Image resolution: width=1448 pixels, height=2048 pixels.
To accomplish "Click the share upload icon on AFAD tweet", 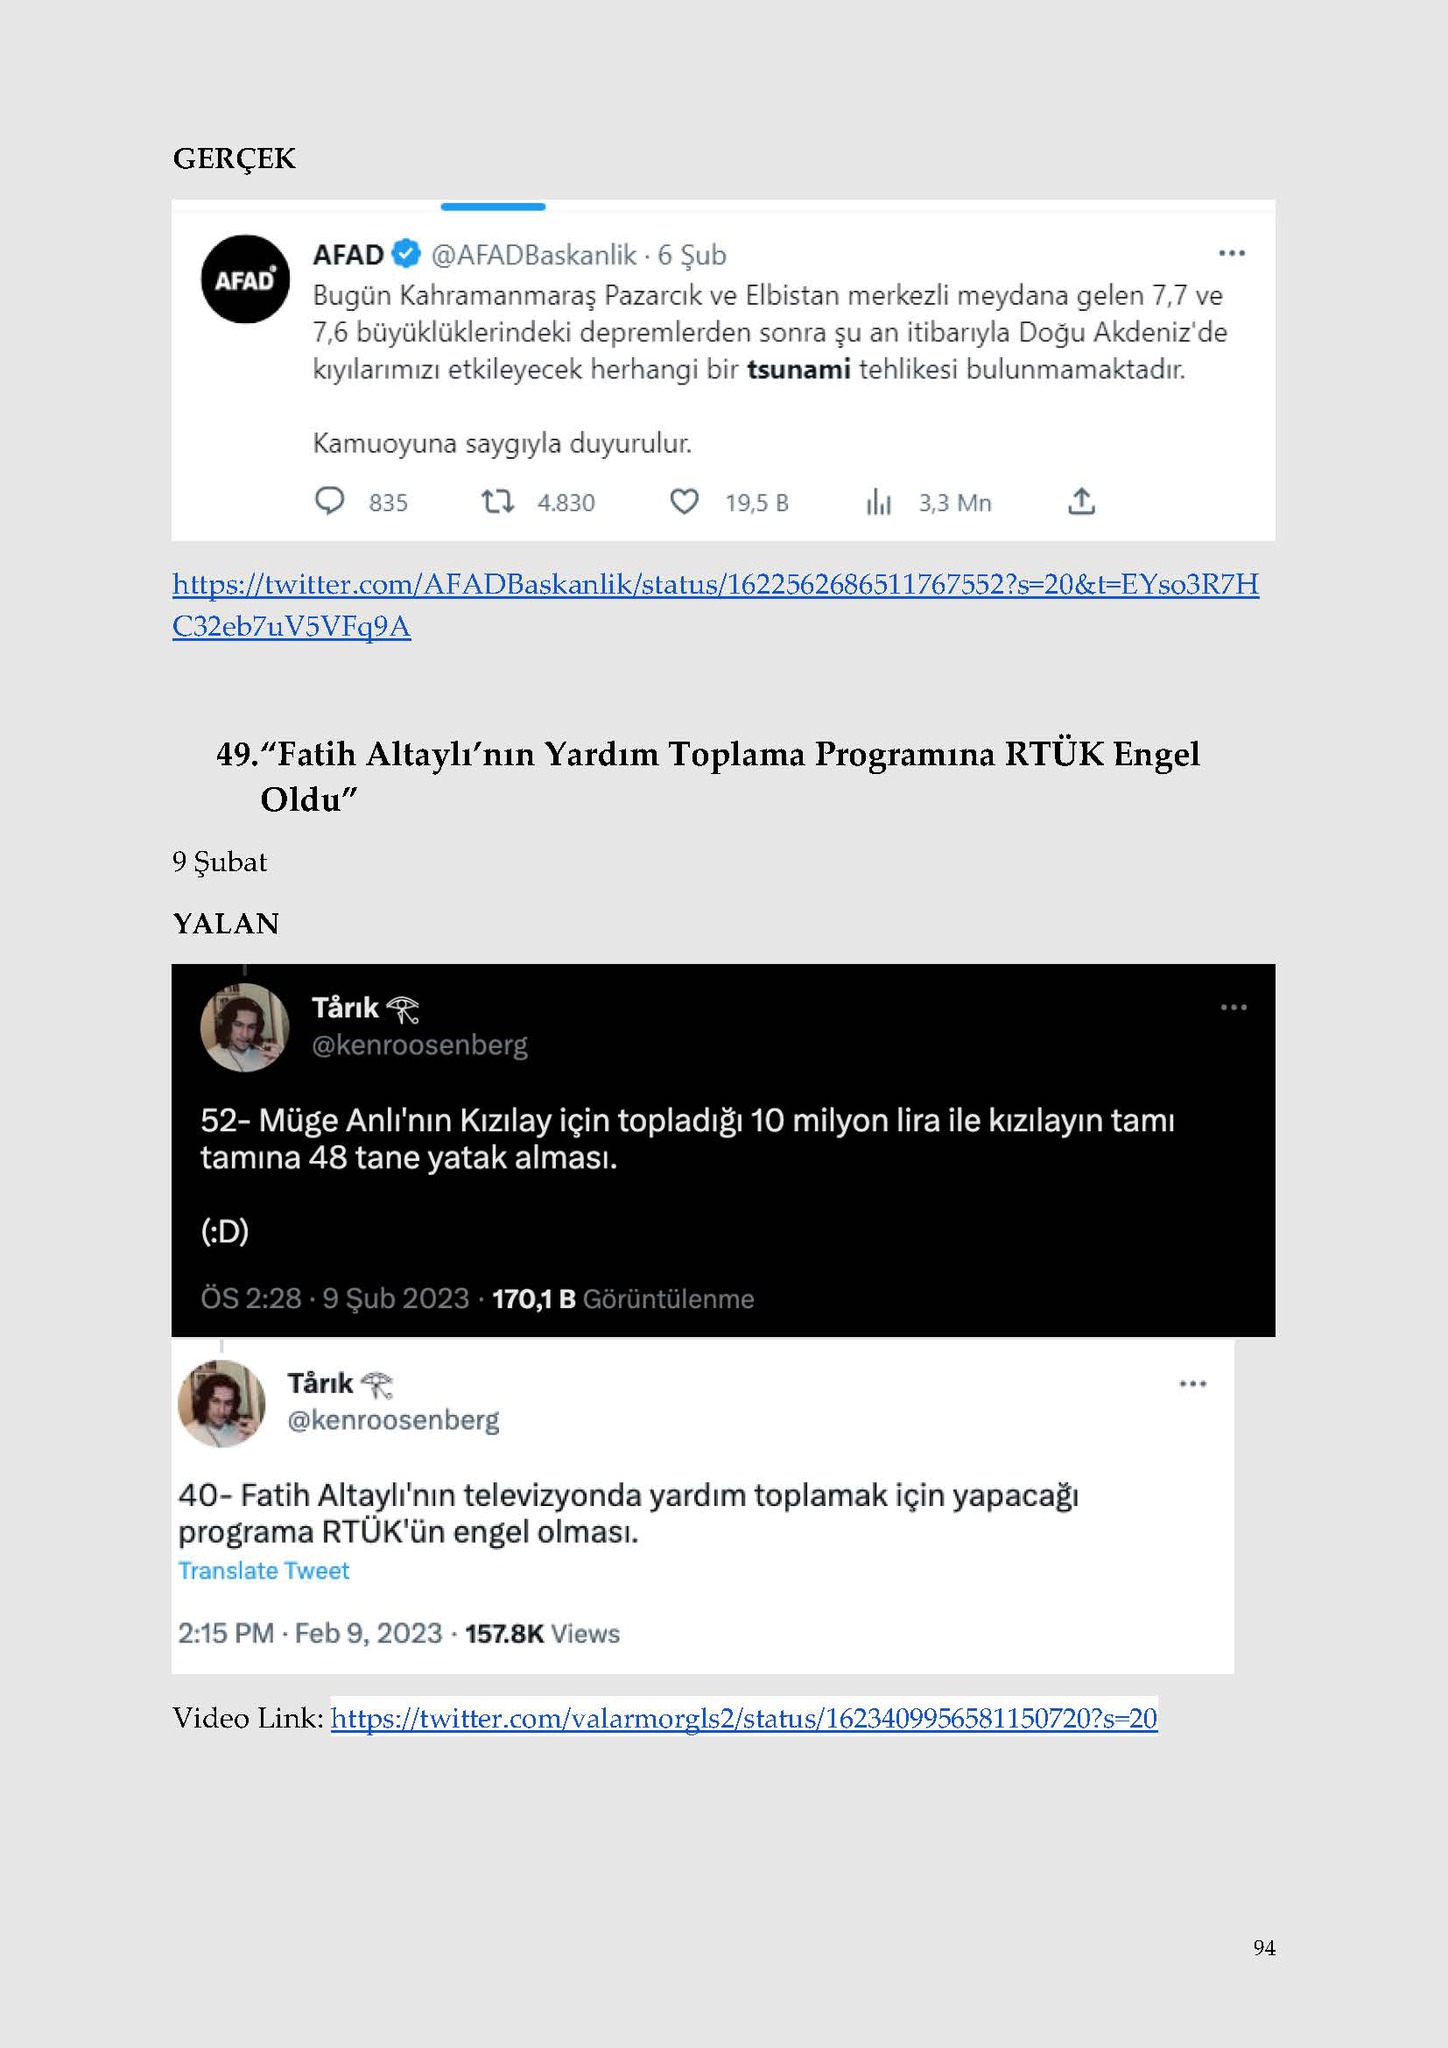I will pos(1082,501).
